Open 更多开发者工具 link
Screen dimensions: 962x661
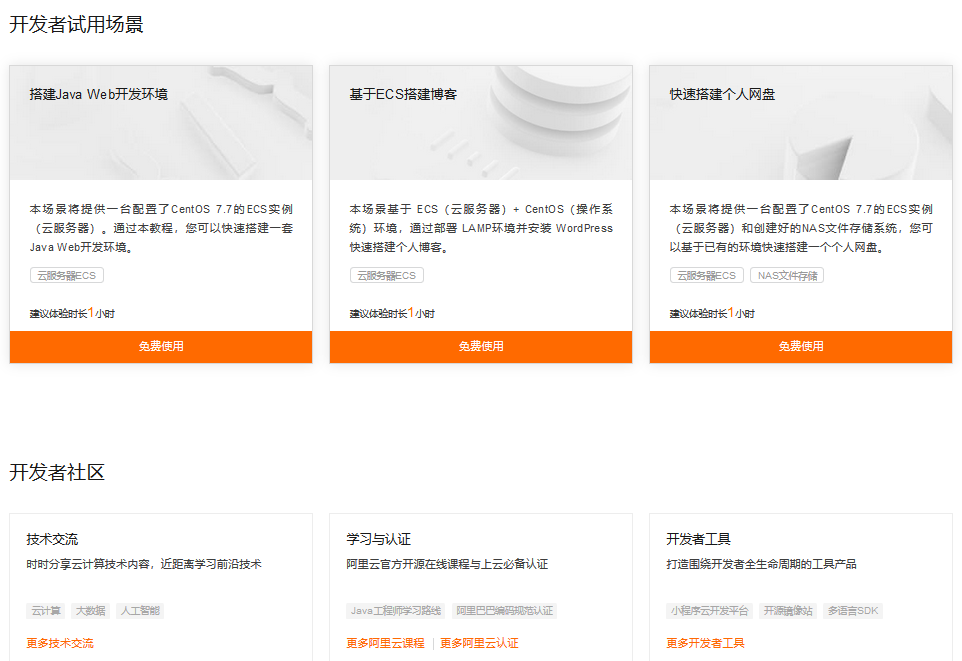[706, 643]
